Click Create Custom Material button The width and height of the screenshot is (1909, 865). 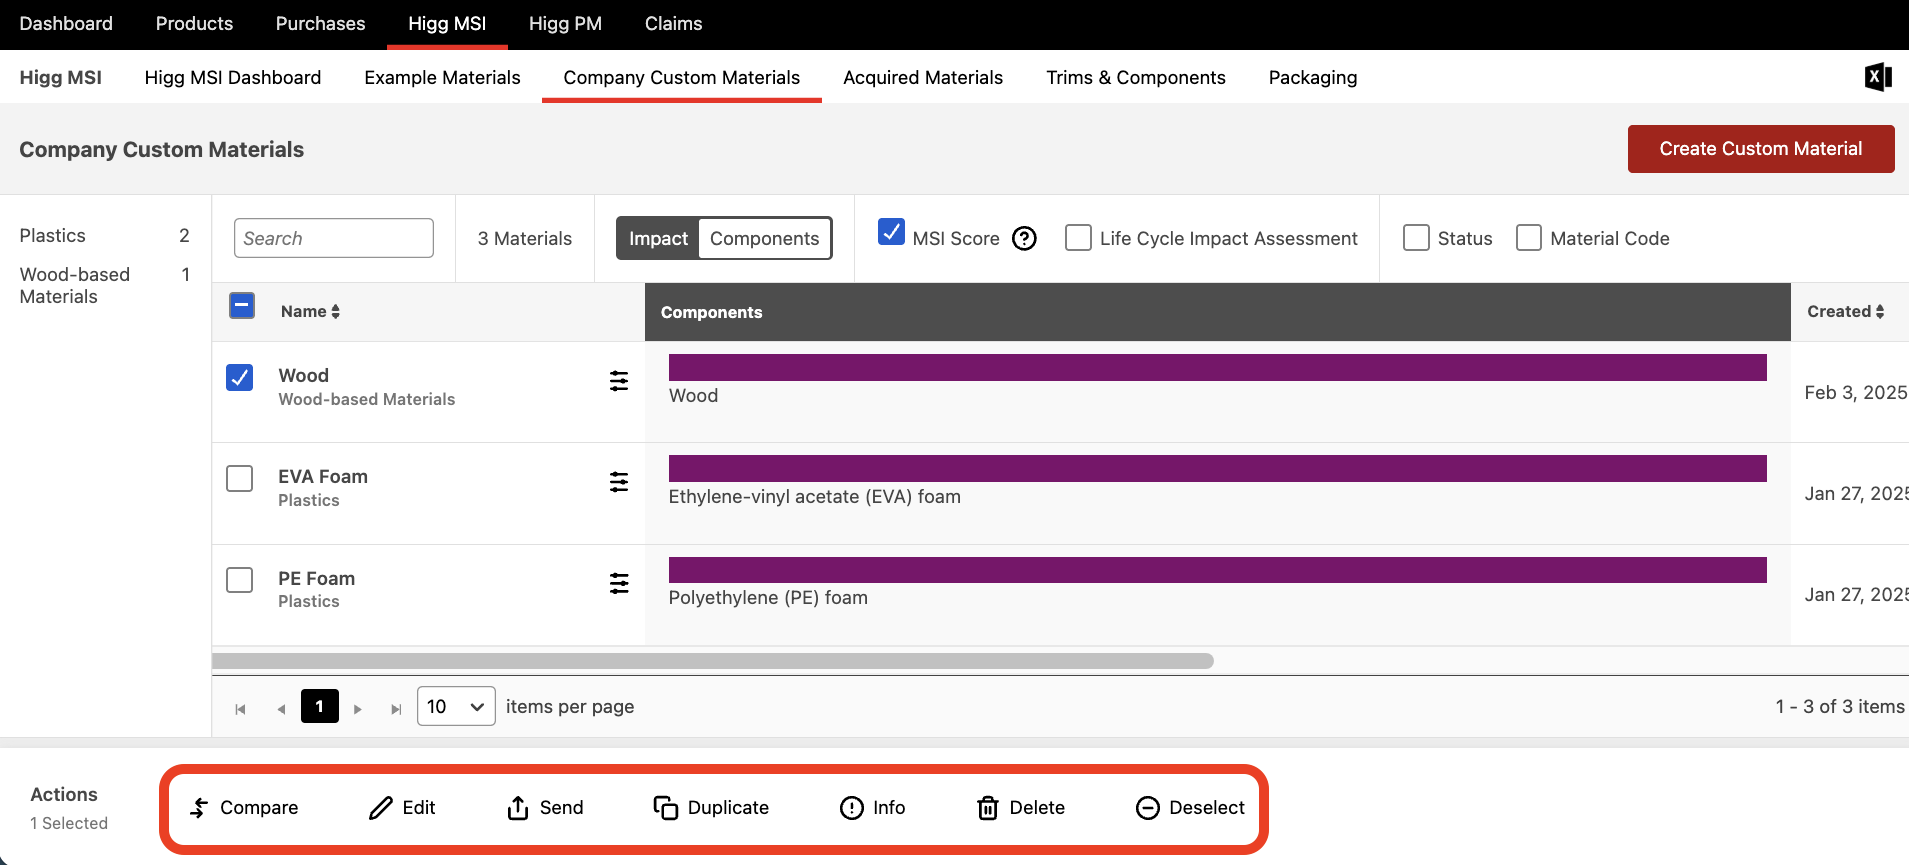click(1761, 149)
